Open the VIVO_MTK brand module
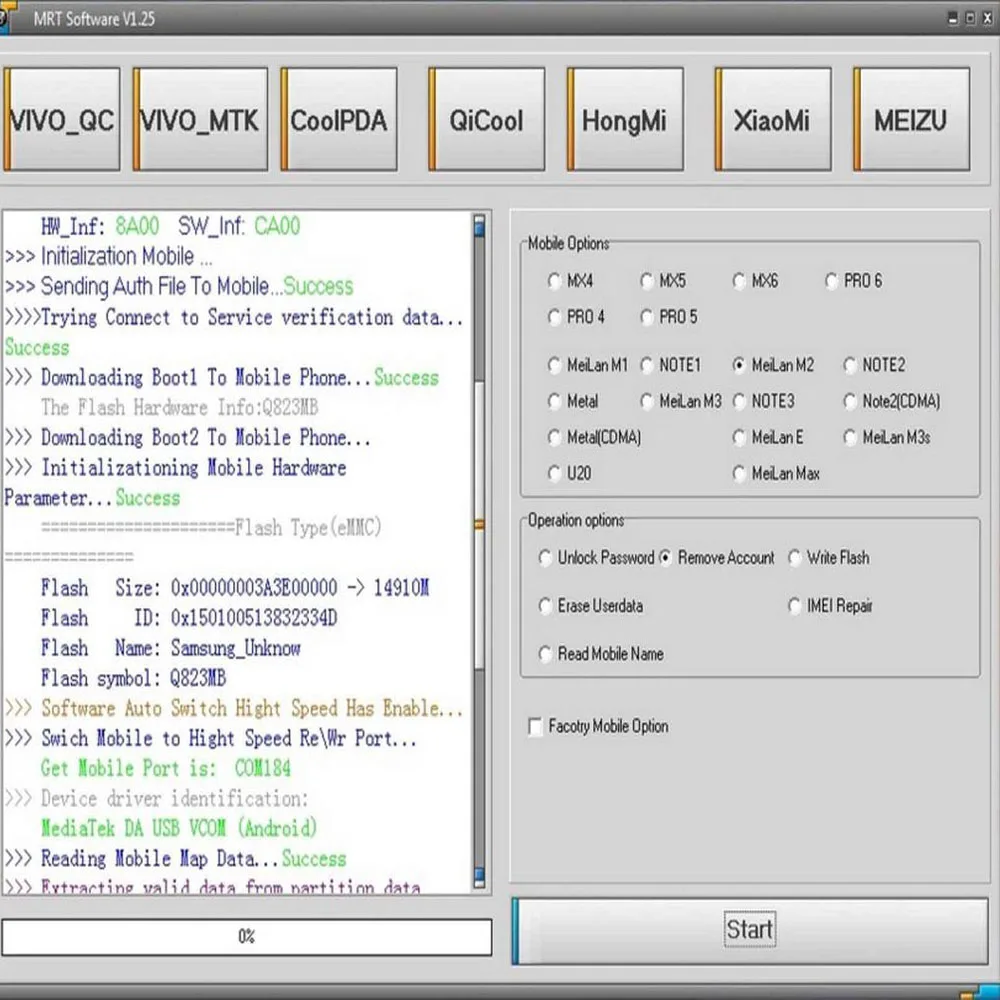 pyautogui.click(x=200, y=119)
